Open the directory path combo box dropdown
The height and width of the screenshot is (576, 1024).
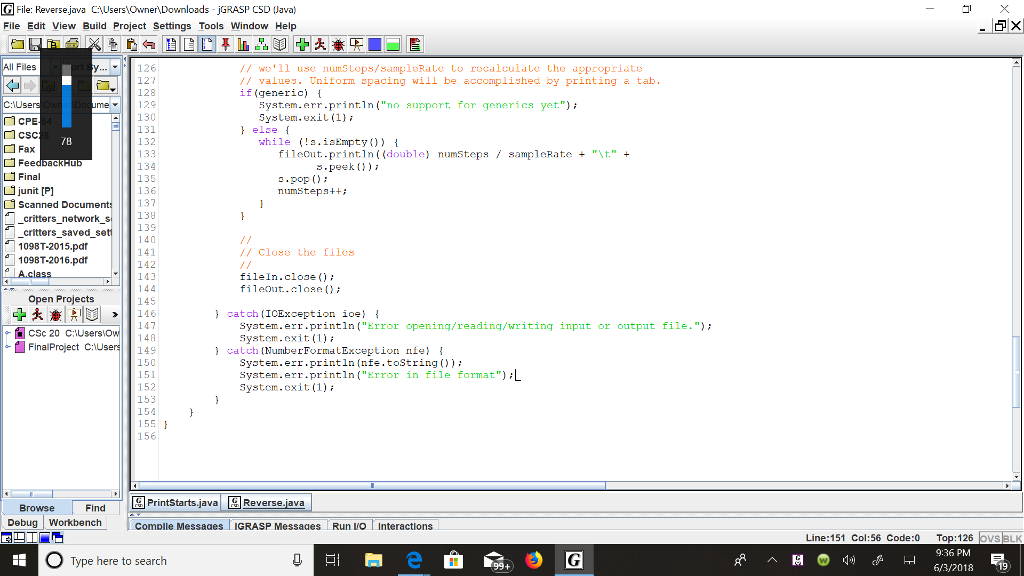tap(113, 104)
